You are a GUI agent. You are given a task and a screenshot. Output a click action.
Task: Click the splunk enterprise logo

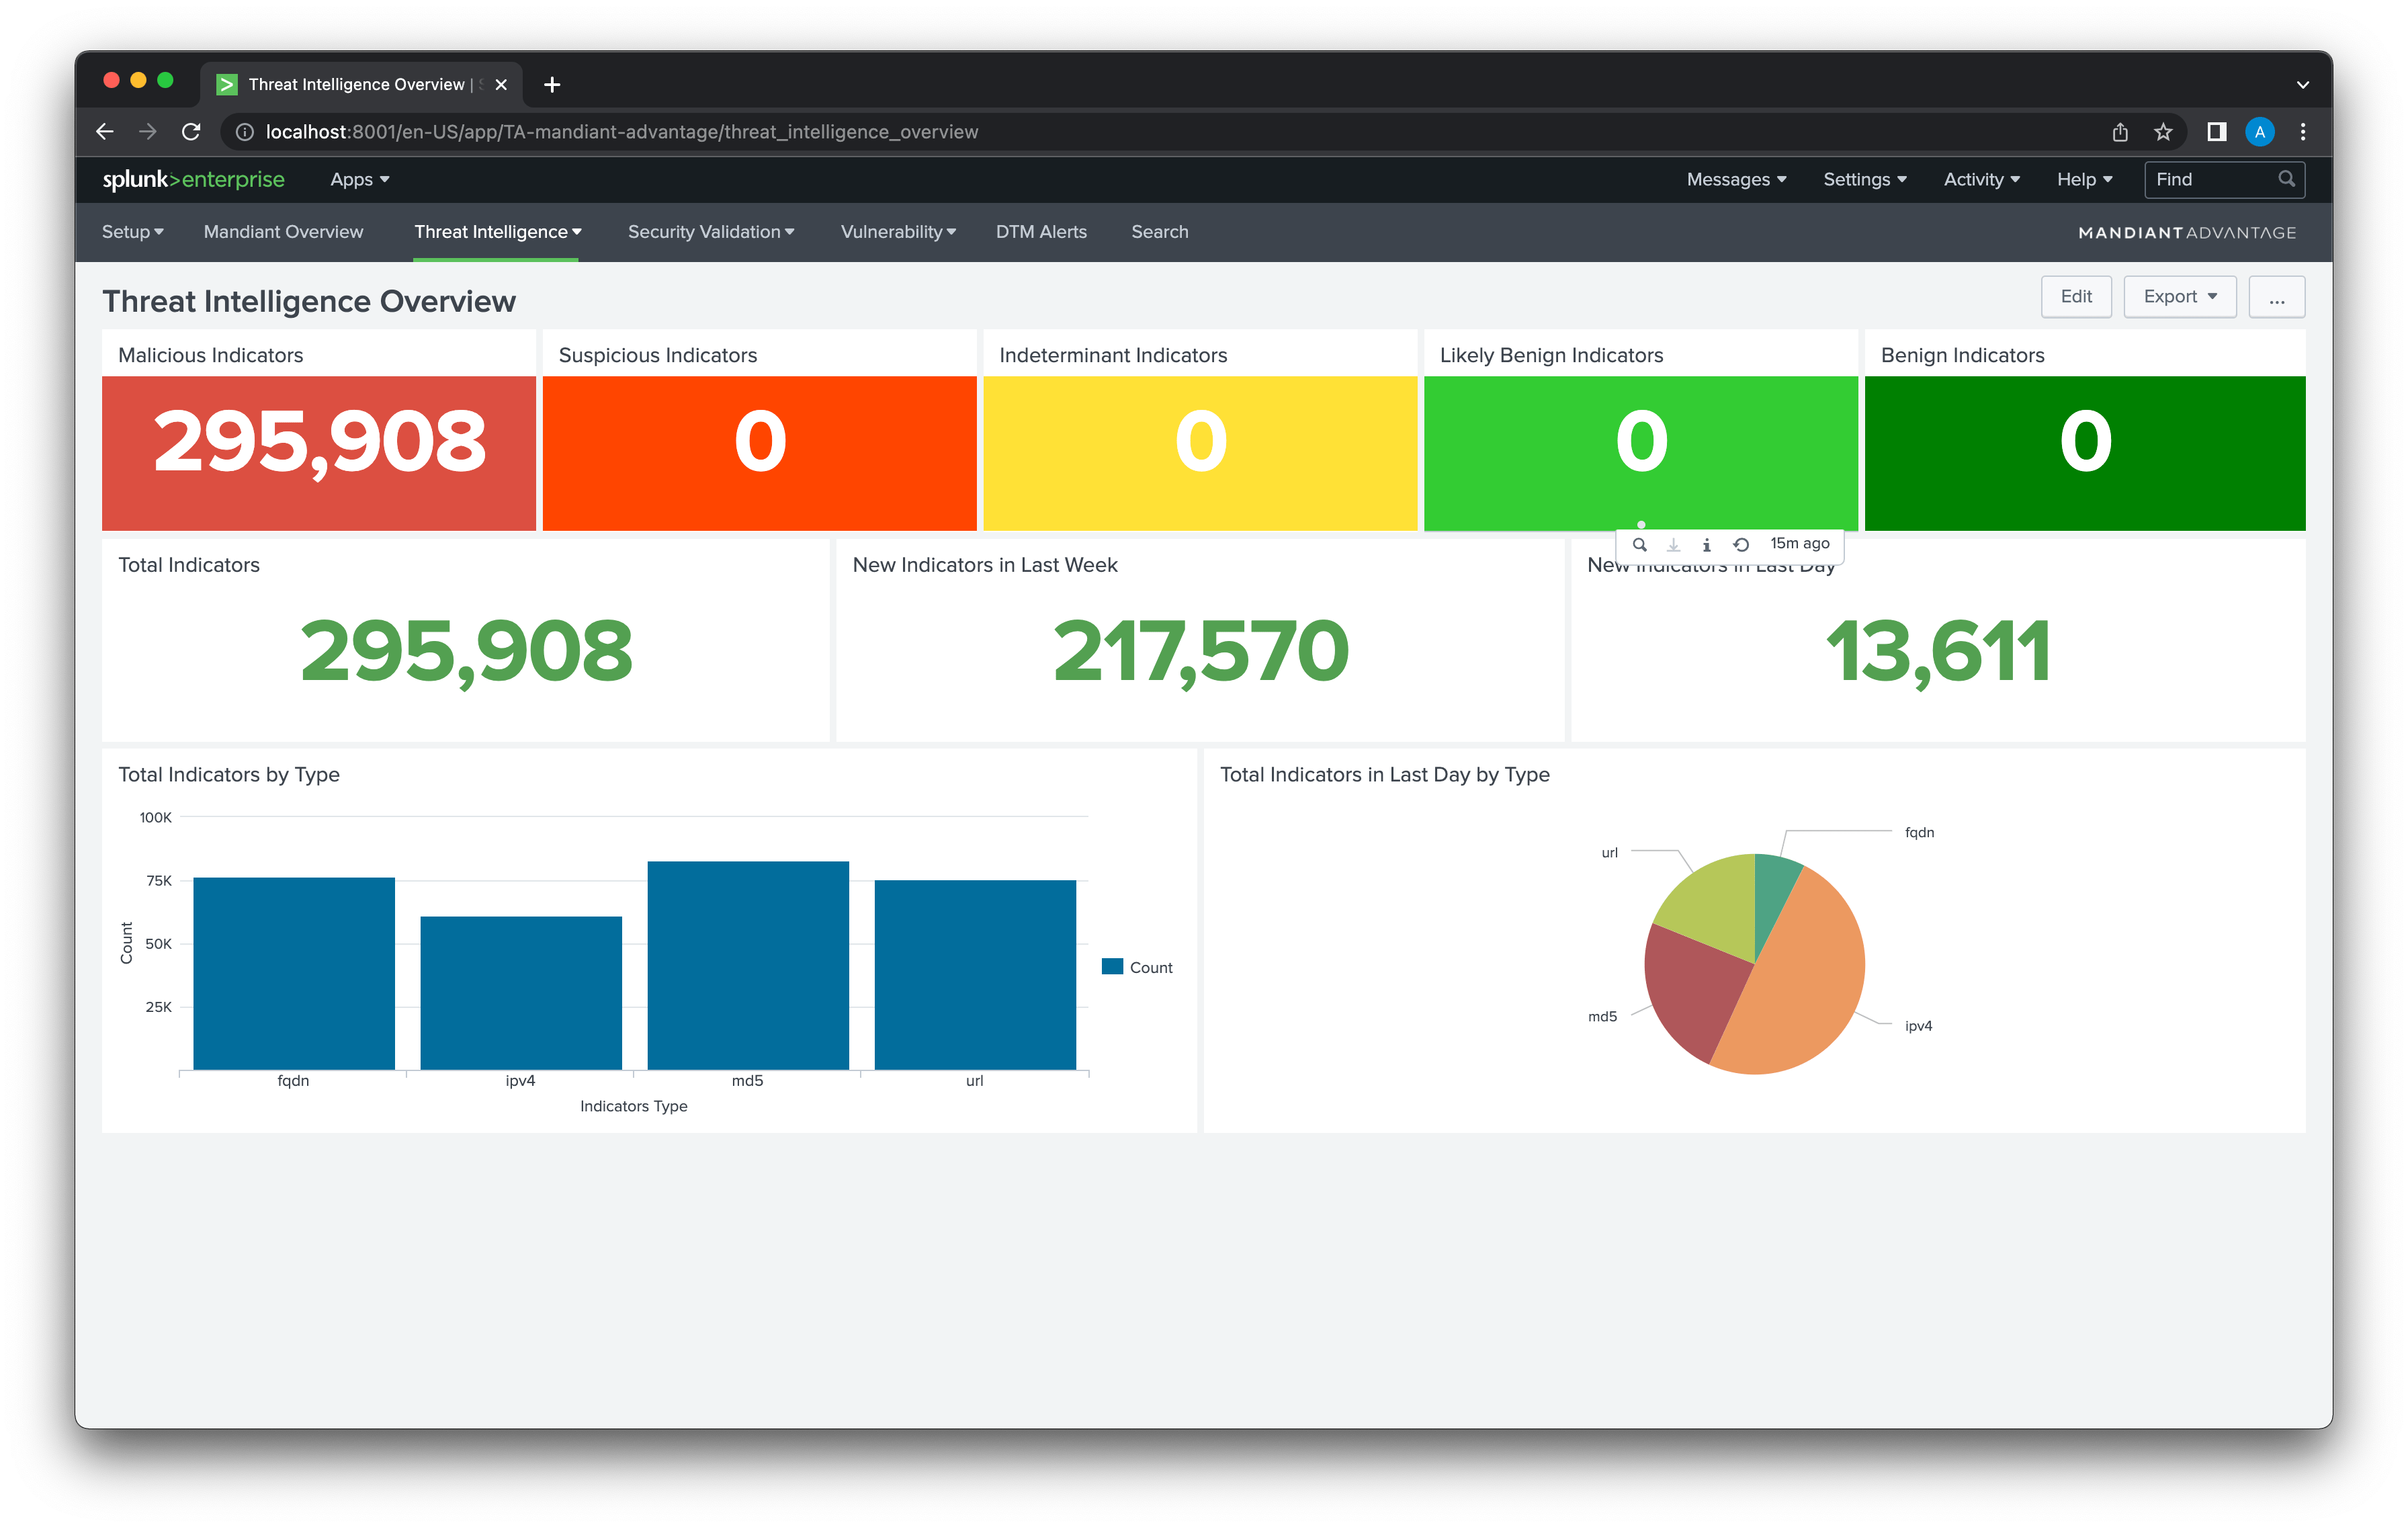[x=195, y=180]
